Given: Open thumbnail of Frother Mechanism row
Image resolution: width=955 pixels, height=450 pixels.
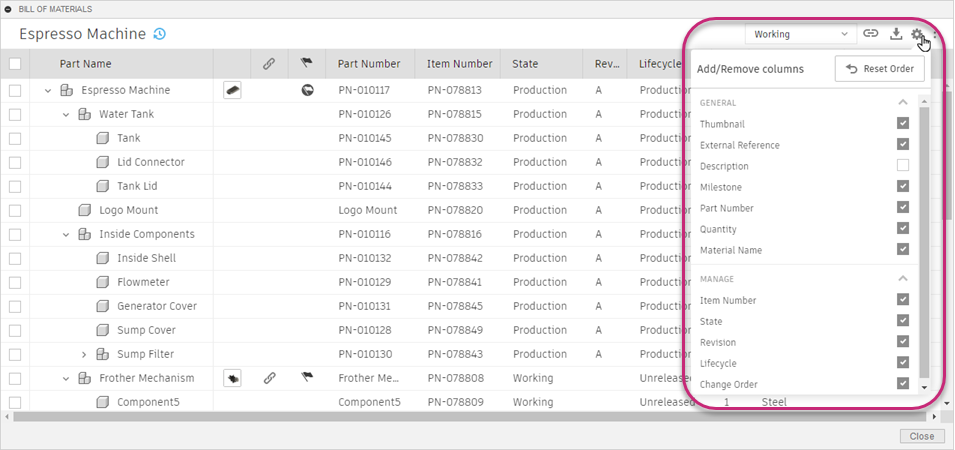Looking at the screenshot, I should 232,378.
